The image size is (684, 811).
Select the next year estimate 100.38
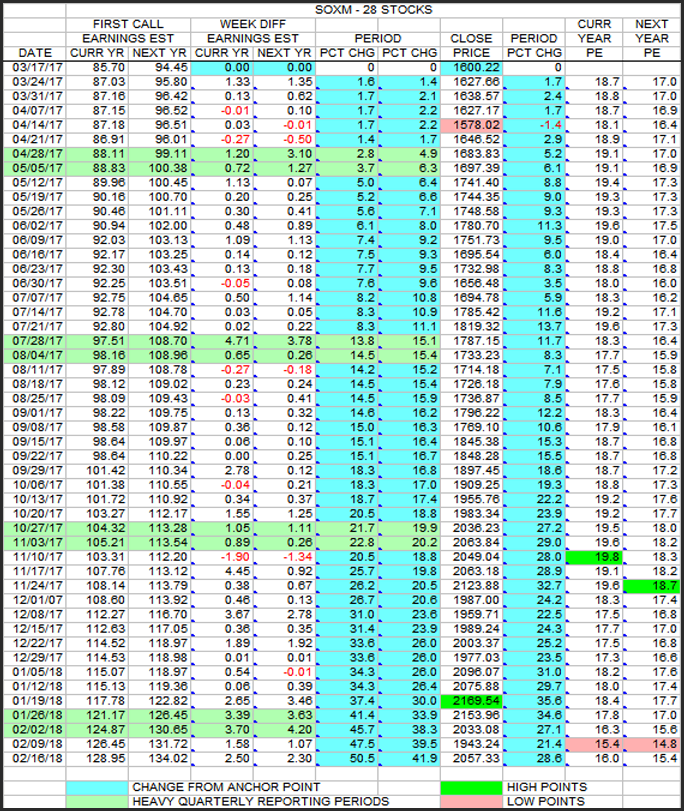pyautogui.click(x=159, y=169)
